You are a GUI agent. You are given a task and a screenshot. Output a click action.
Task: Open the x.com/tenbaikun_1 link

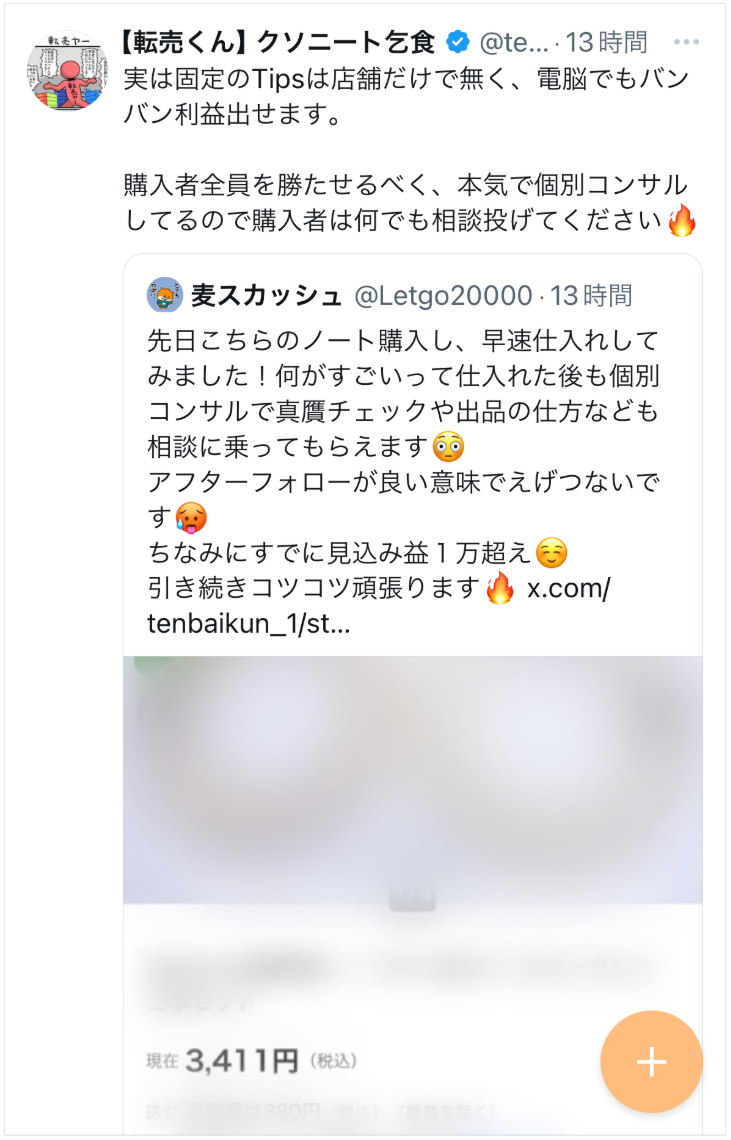click(378, 606)
